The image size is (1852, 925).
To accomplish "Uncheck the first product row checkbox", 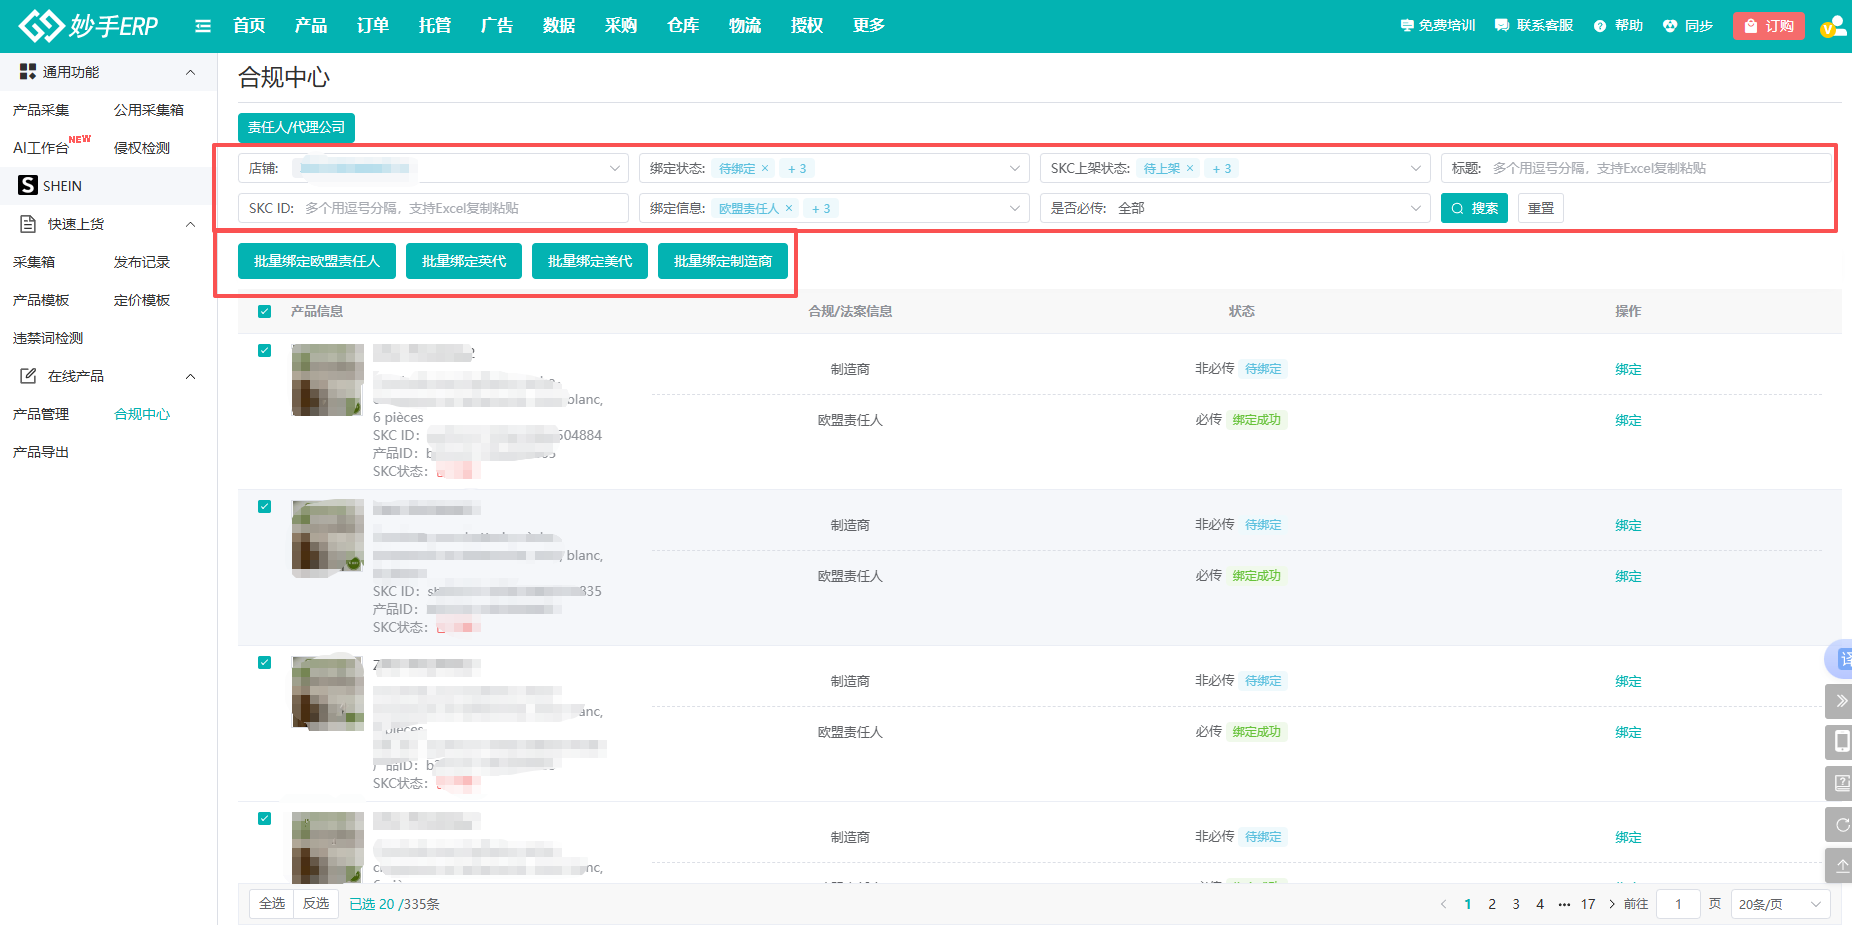I will 265,350.
